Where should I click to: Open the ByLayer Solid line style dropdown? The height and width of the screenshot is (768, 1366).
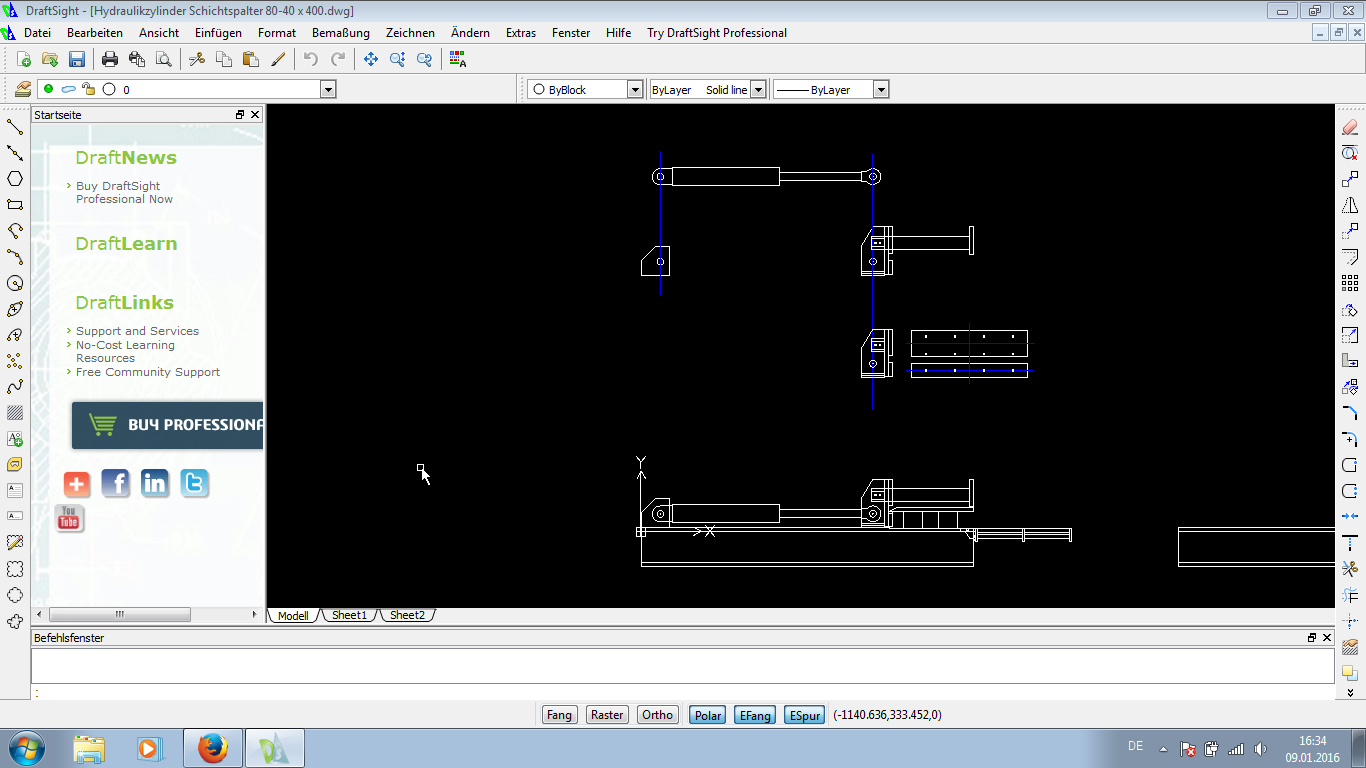[758, 90]
